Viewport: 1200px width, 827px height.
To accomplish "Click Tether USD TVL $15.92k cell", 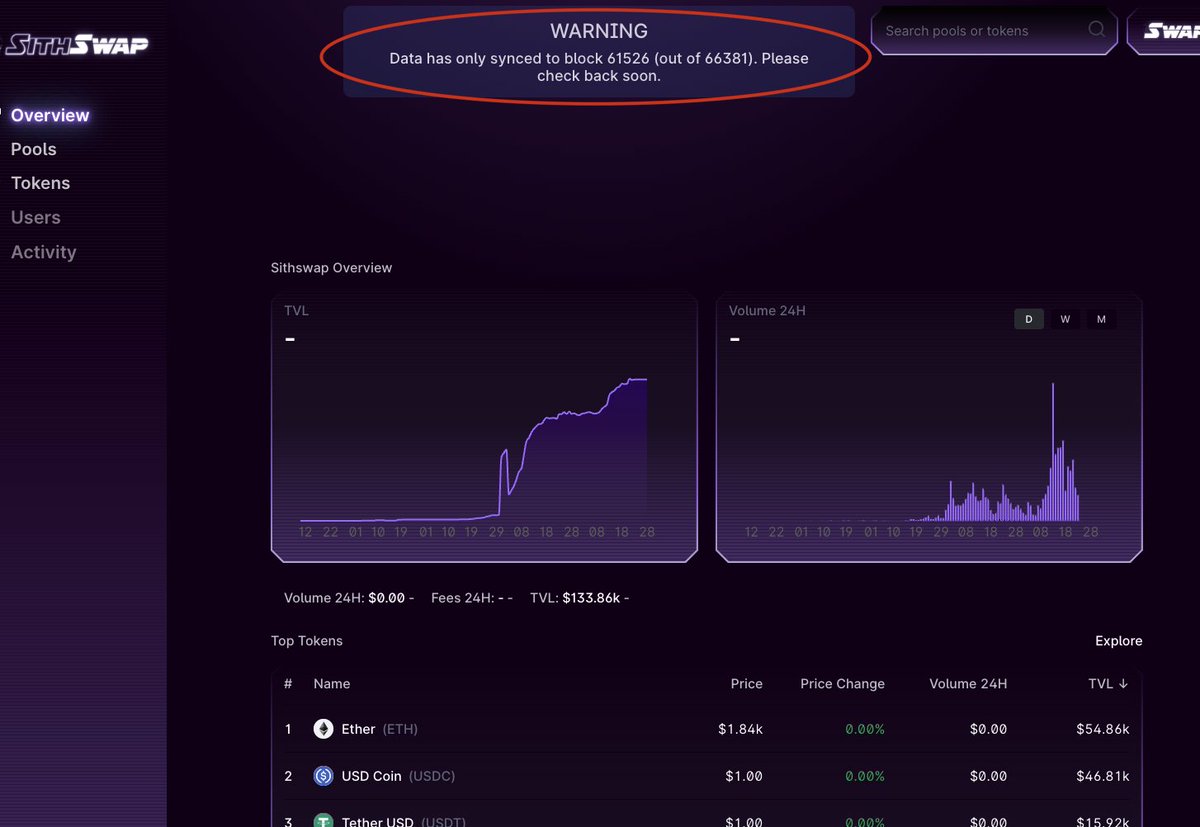I will coord(1103,822).
